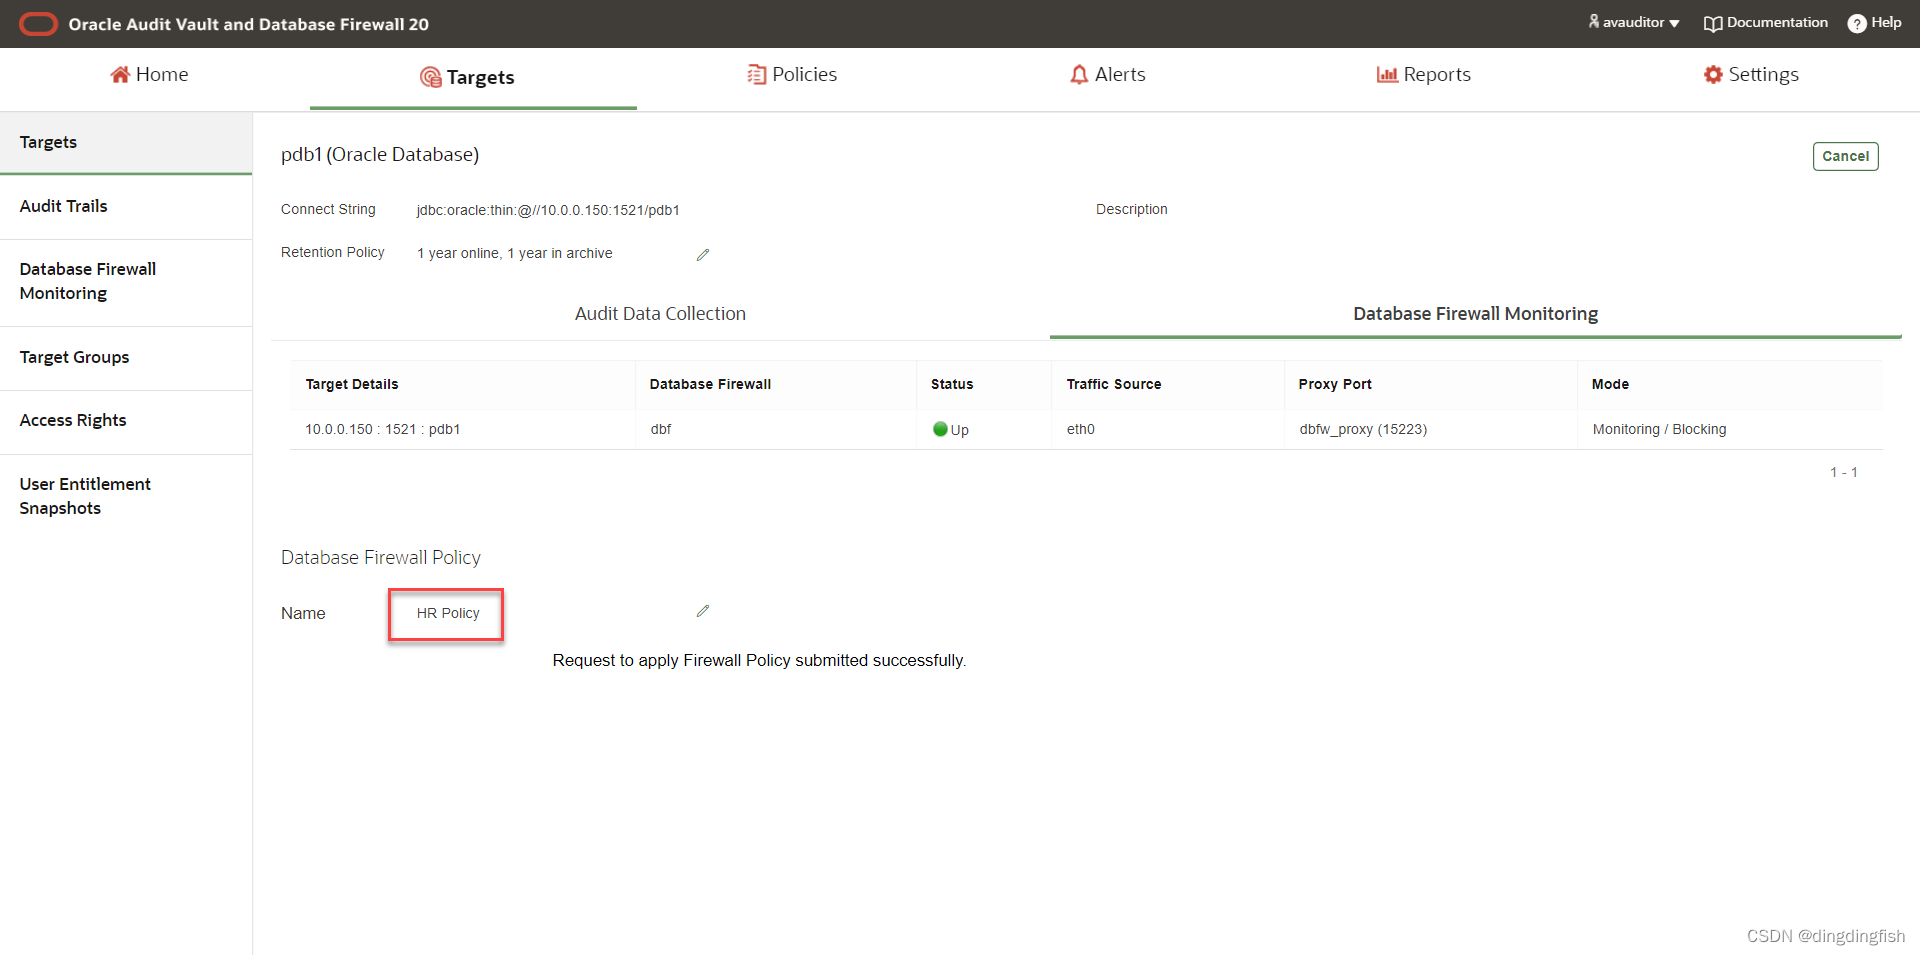Image resolution: width=1920 pixels, height=955 pixels.
Task: Open Audit Trails in sidebar
Action: pos(126,206)
